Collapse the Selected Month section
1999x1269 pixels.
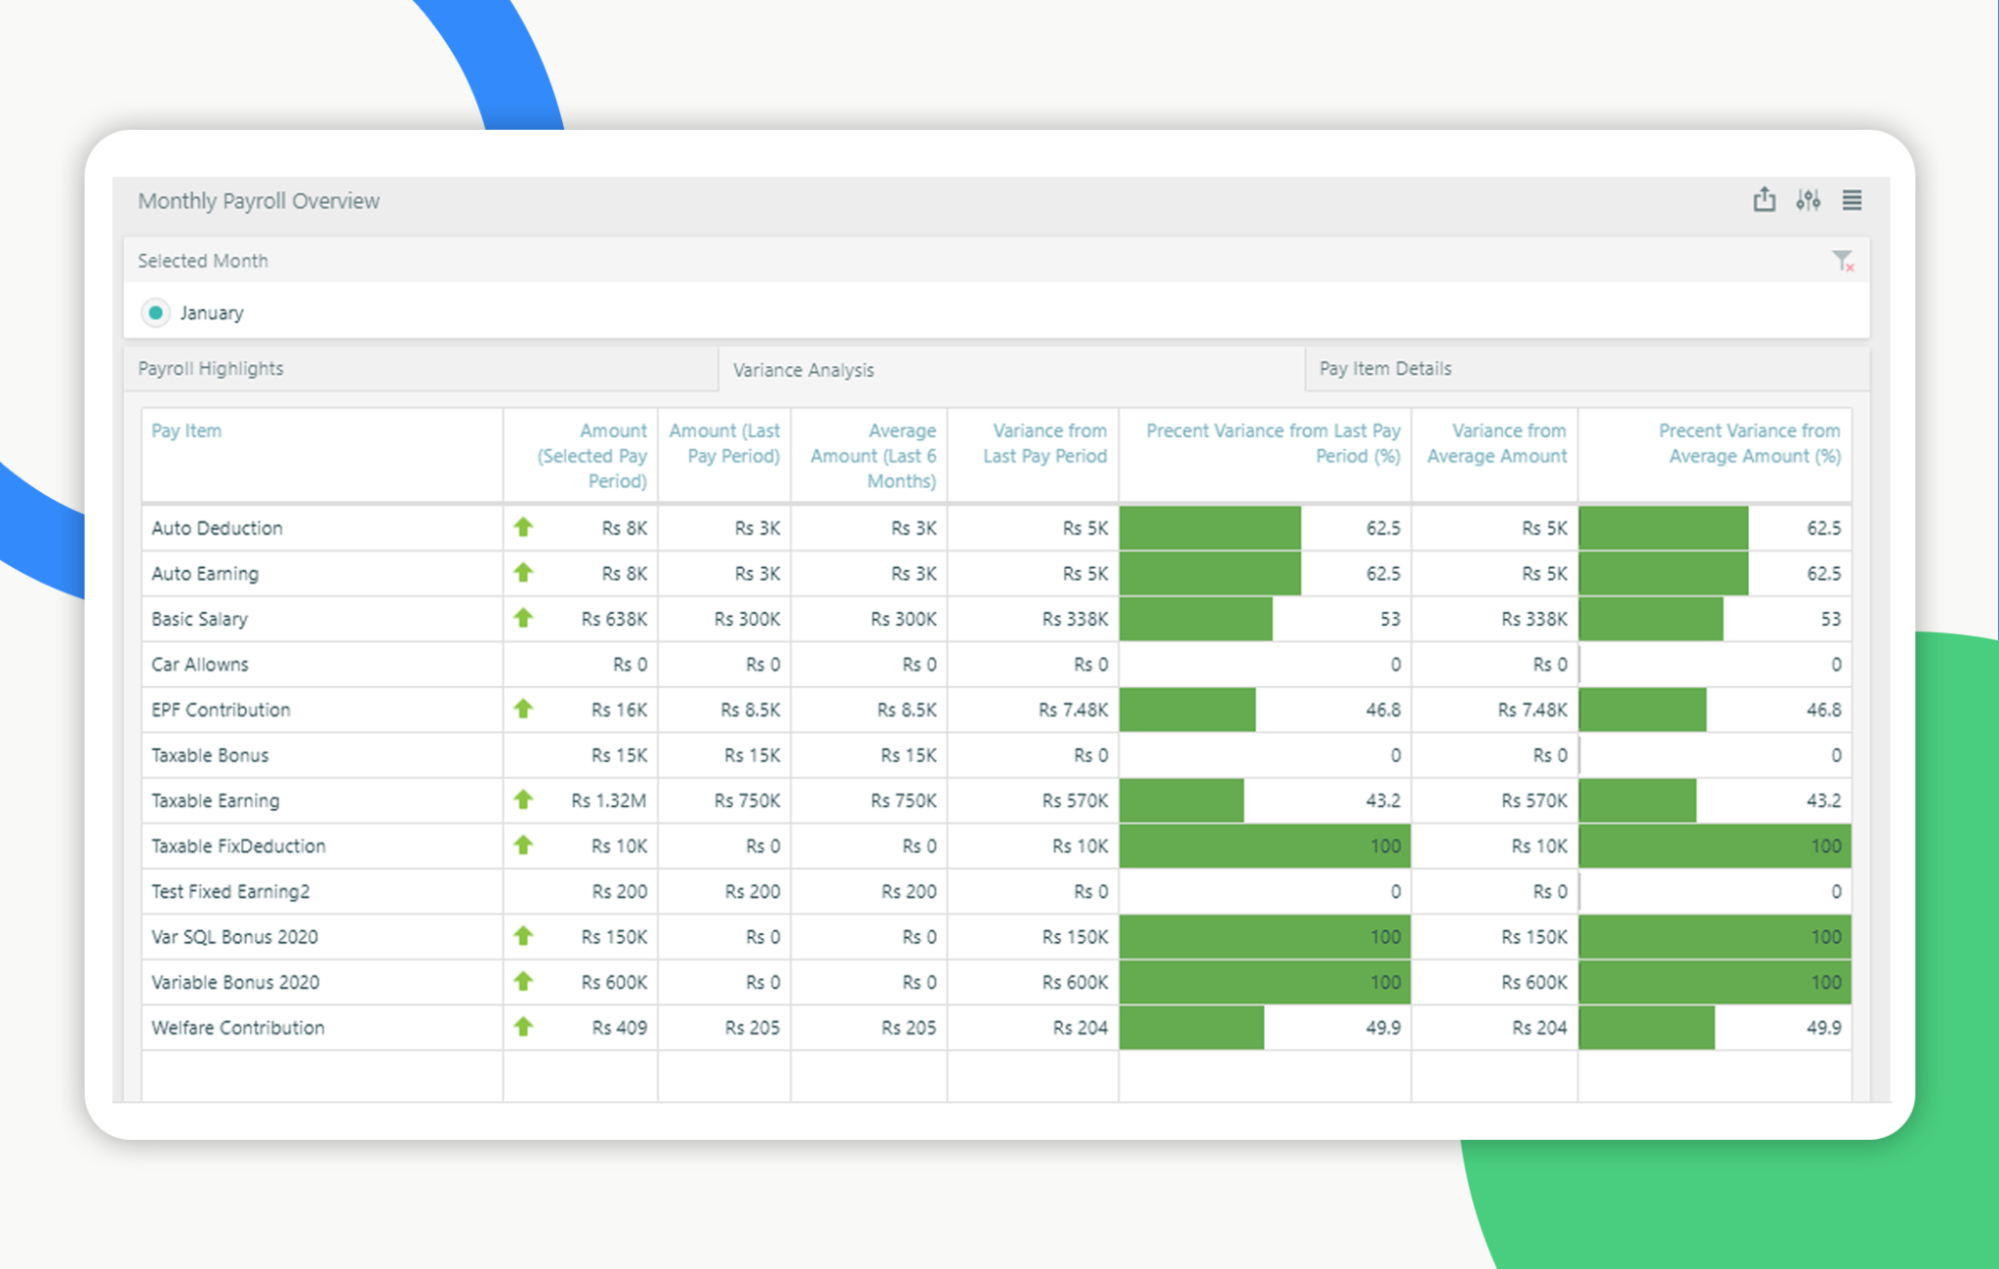[x=203, y=261]
